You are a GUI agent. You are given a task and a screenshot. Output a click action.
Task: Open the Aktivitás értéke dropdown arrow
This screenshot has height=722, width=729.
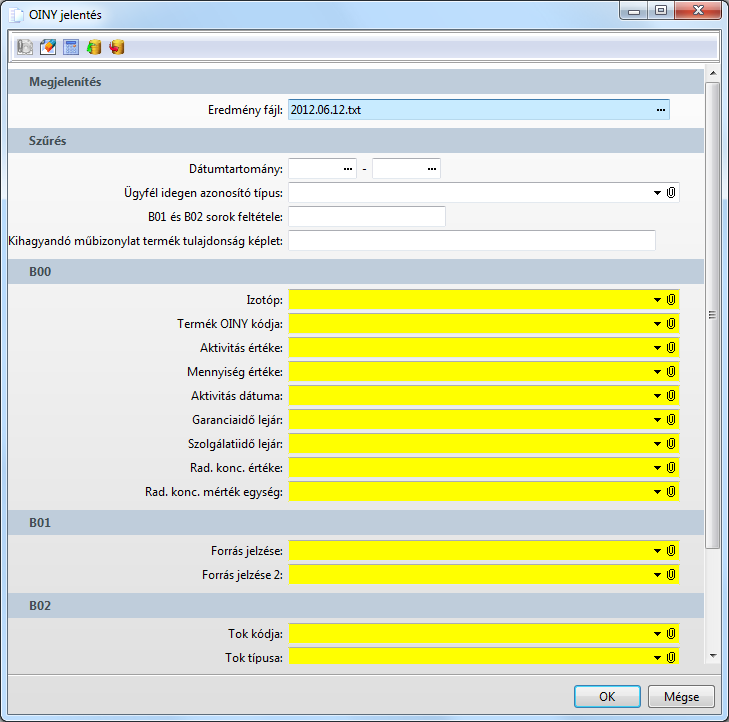pyautogui.click(x=657, y=347)
